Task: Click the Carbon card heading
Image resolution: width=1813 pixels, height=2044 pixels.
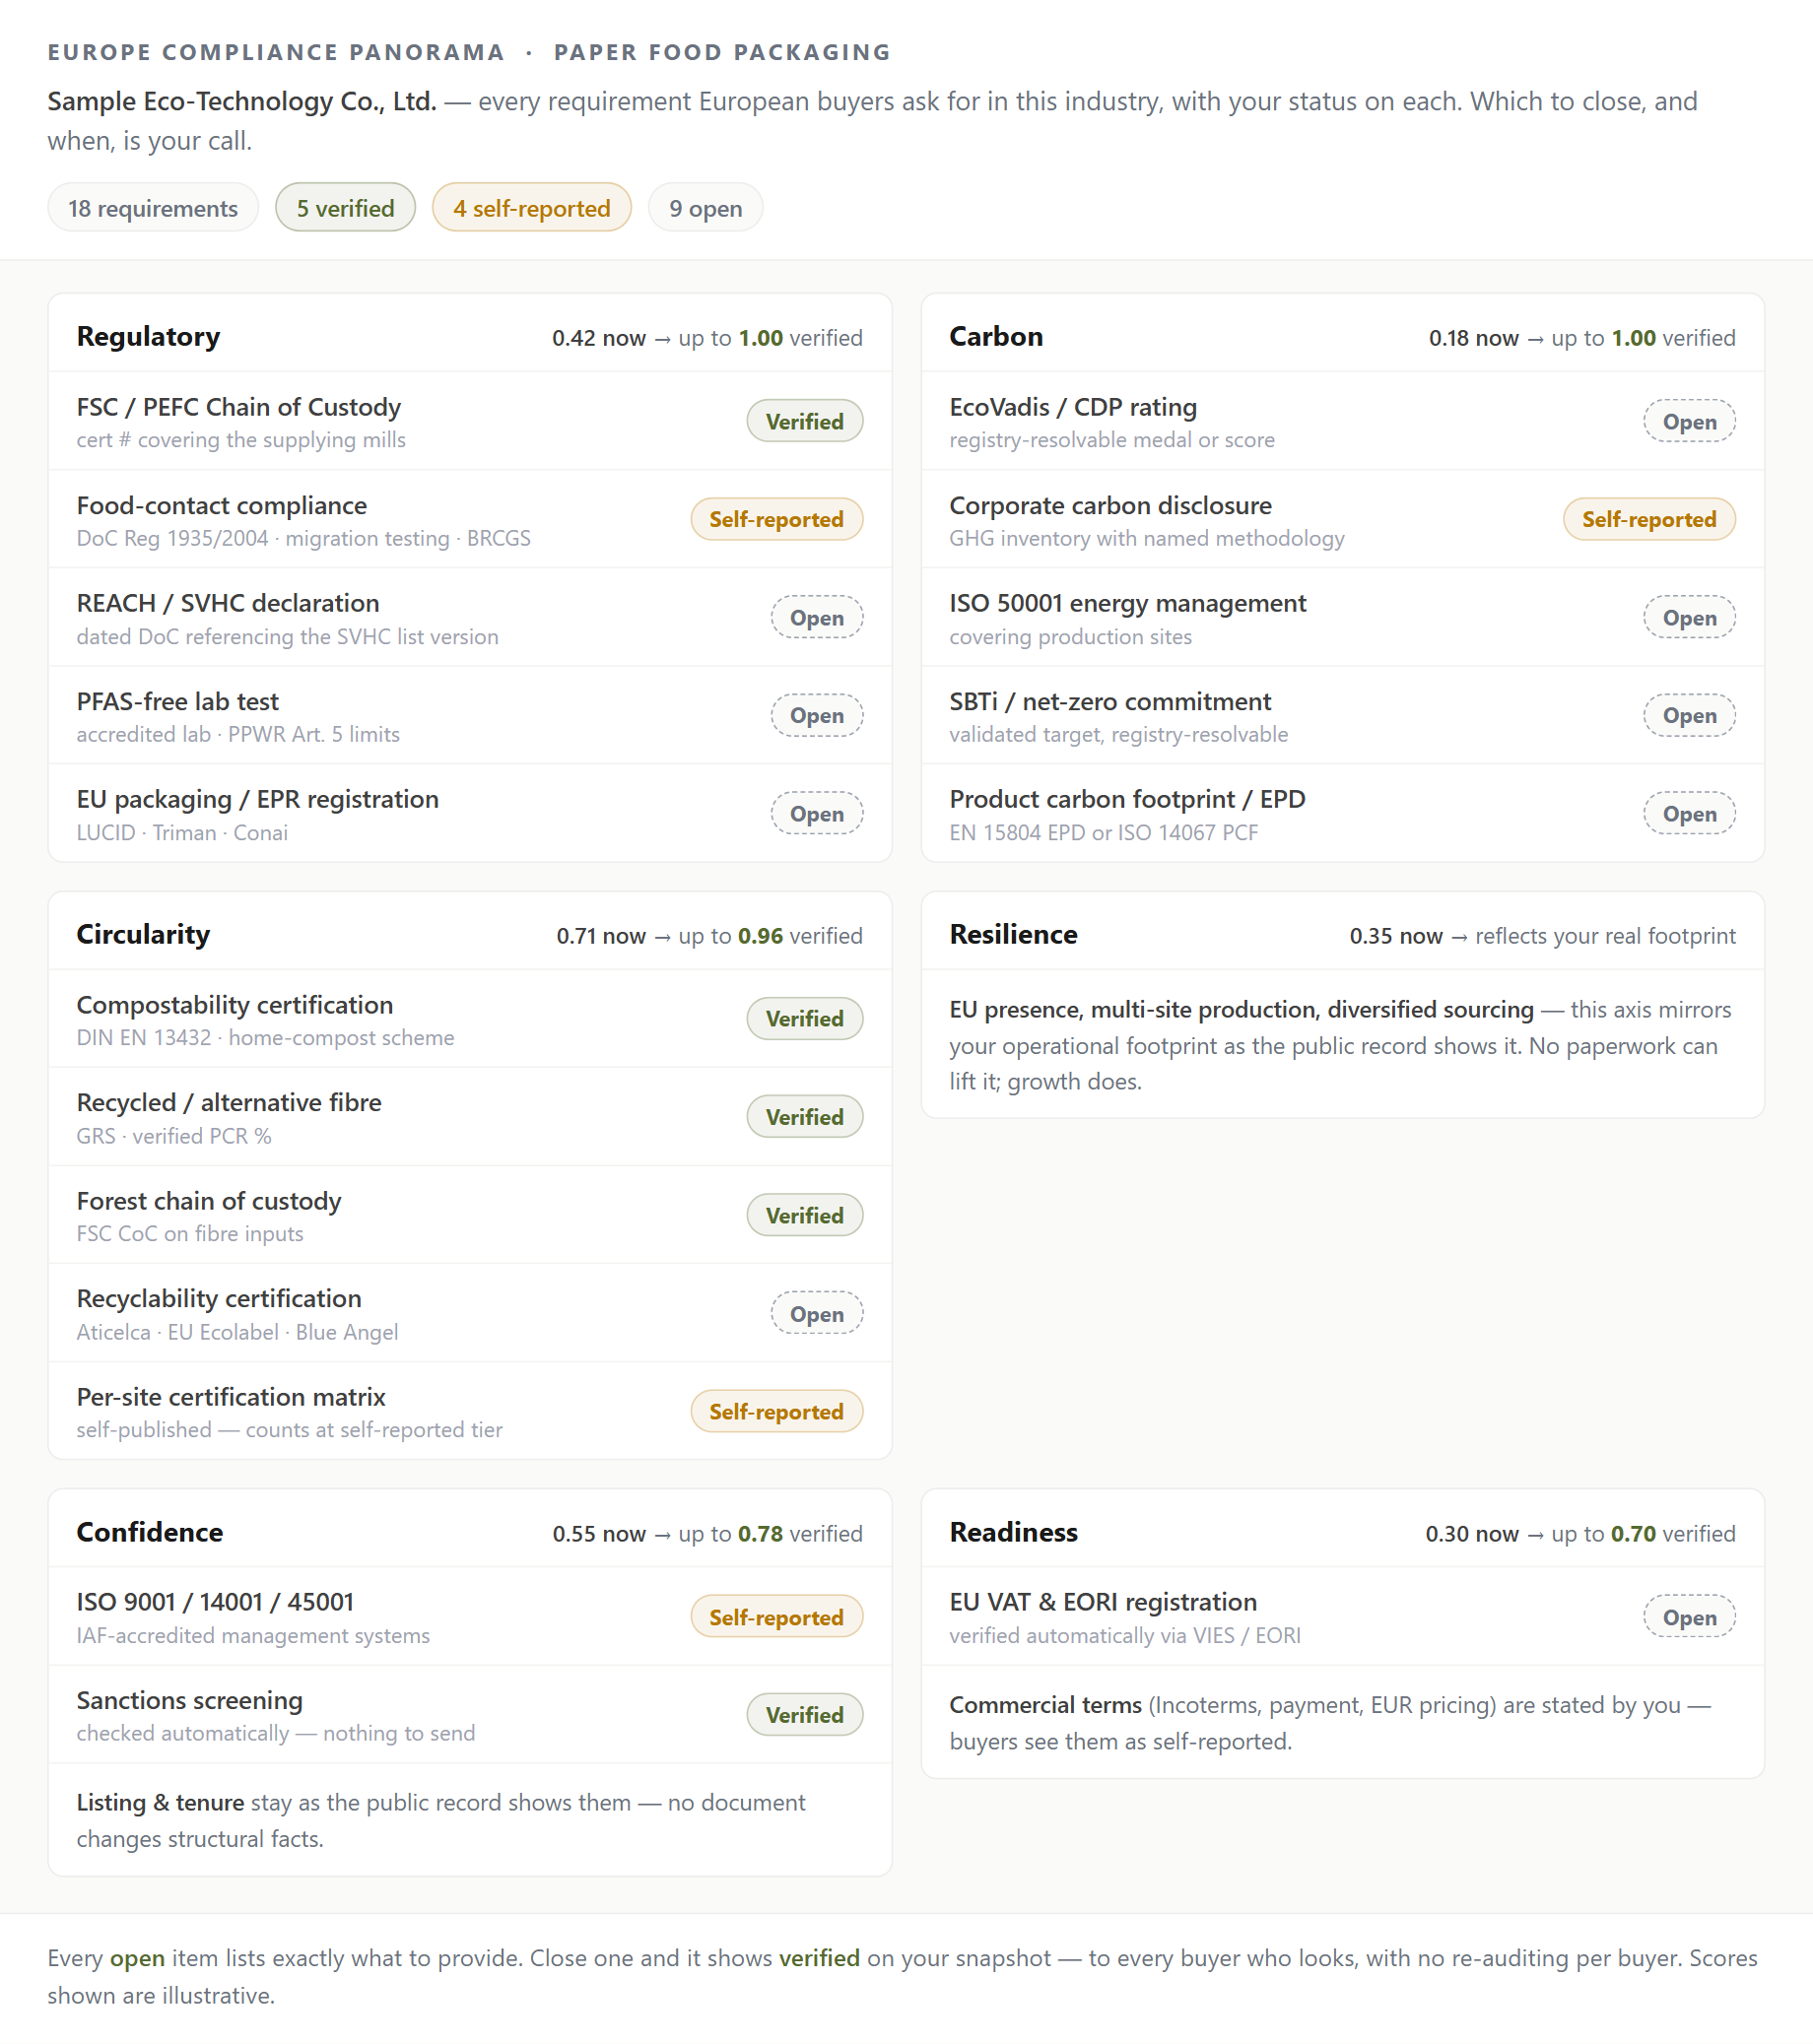Action: click(x=996, y=337)
